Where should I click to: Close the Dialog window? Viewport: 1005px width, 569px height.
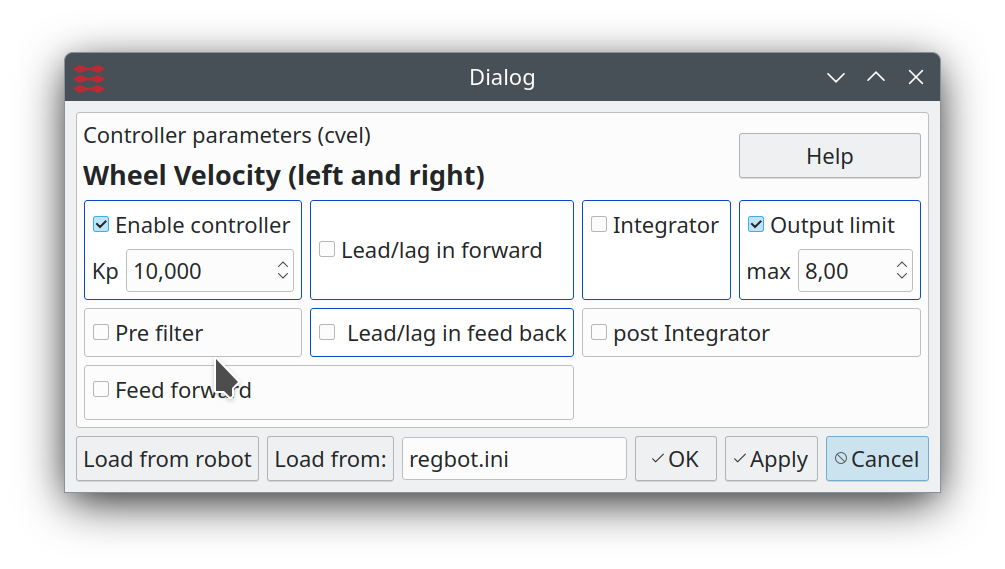[x=915, y=78]
